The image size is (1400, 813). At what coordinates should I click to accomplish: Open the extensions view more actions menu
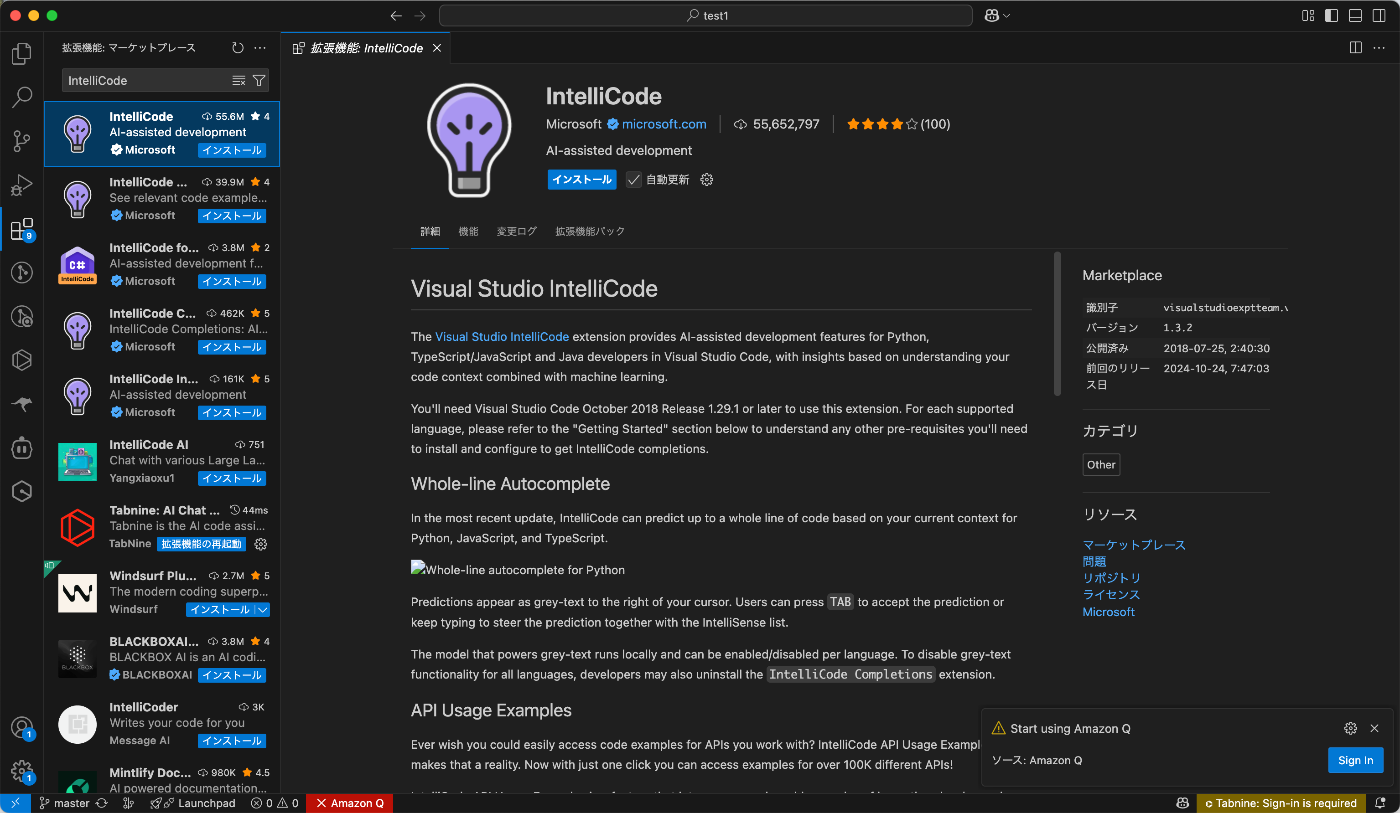click(260, 47)
